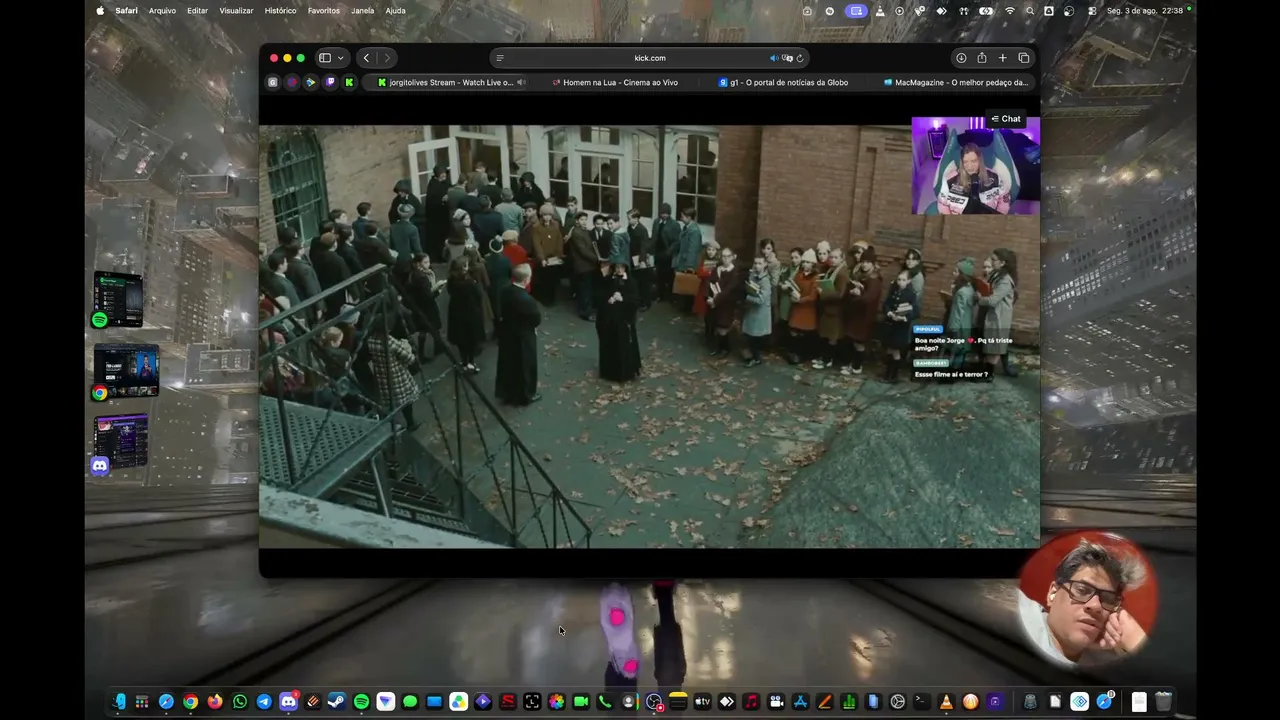Open Spotify from the Dock
The height and width of the screenshot is (720, 1280).
(361, 702)
